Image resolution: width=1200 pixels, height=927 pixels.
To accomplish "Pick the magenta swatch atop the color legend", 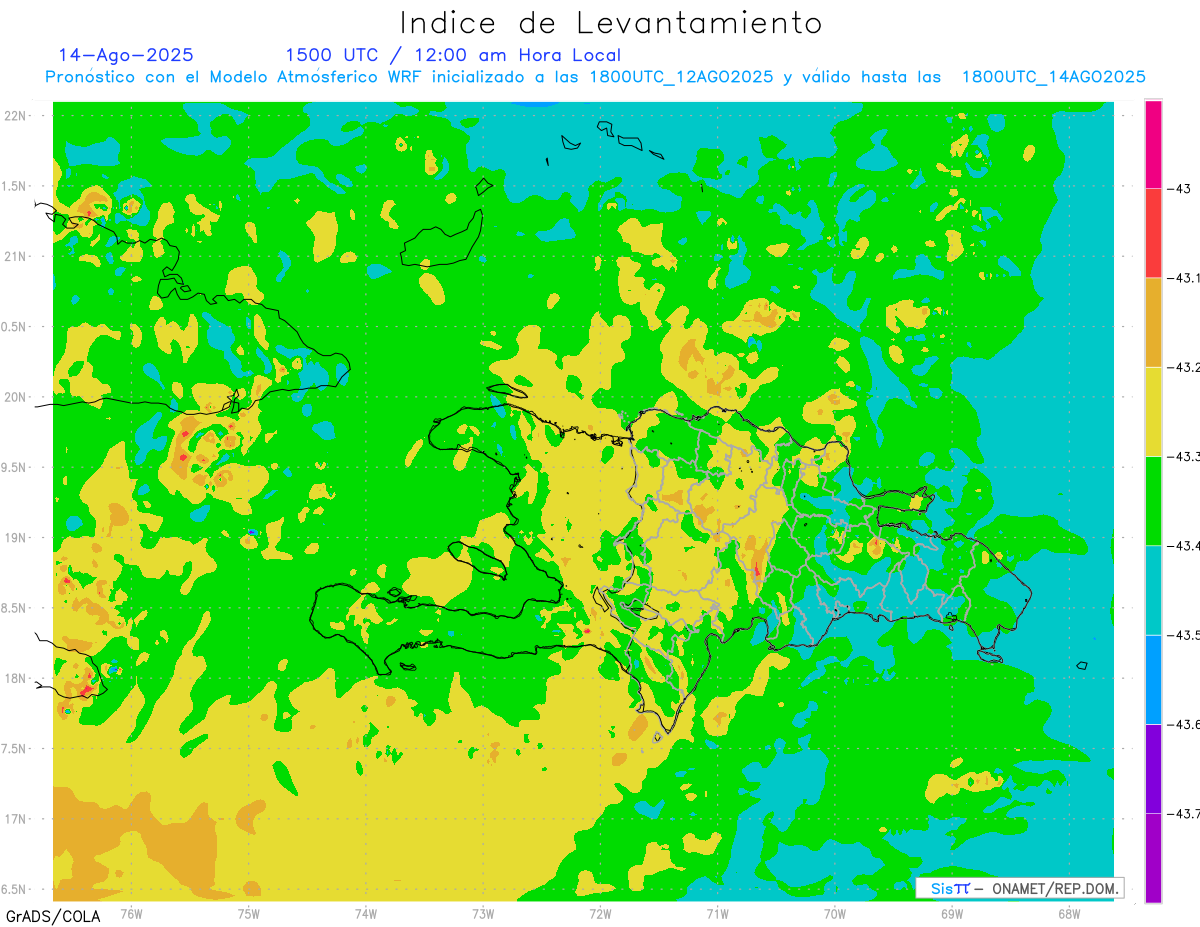I will 1153,144.
